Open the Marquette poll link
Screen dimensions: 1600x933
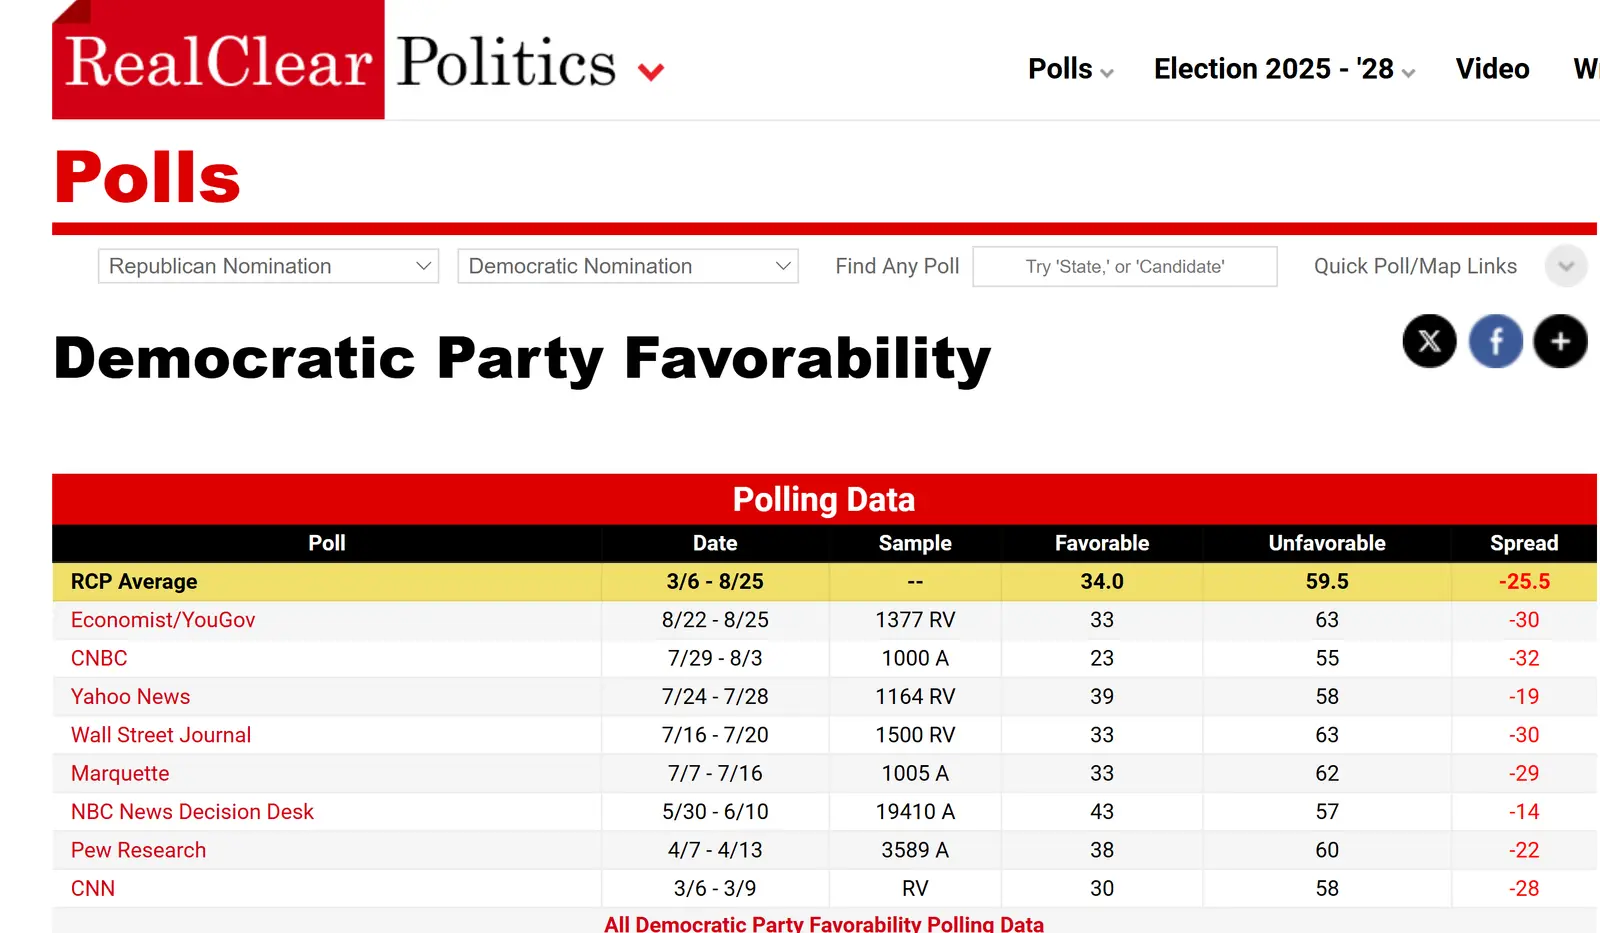[x=120, y=773]
